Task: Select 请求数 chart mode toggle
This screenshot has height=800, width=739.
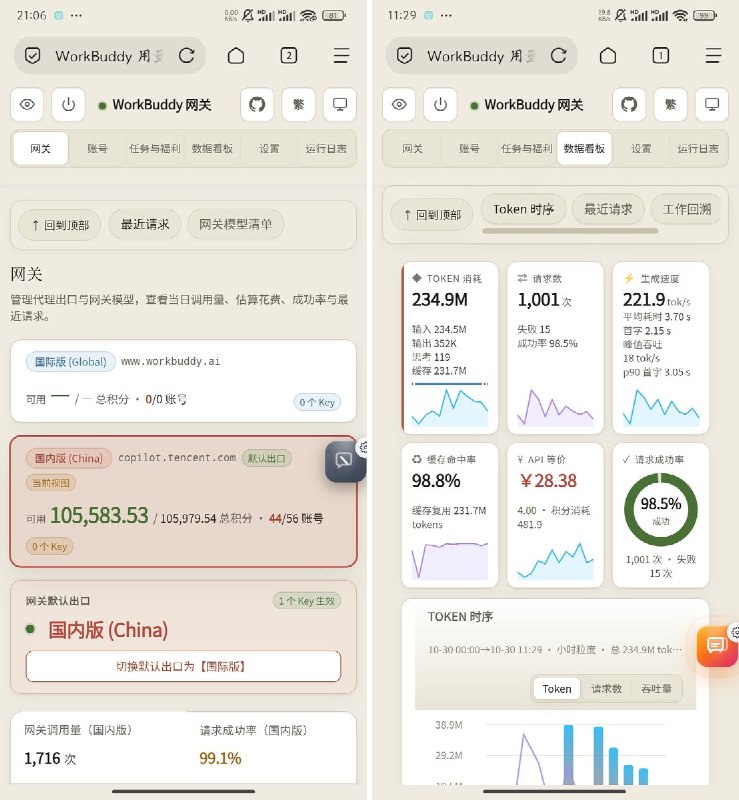Action: pyautogui.click(x=606, y=689)
